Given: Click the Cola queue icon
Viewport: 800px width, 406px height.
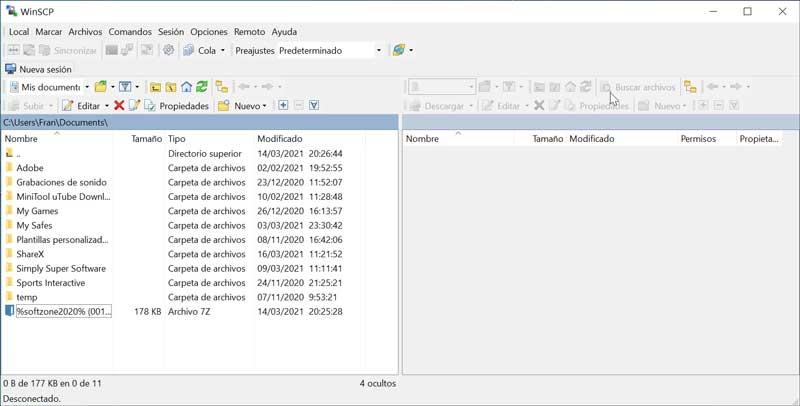Looking at the screenshot, I should coord(189,50).
